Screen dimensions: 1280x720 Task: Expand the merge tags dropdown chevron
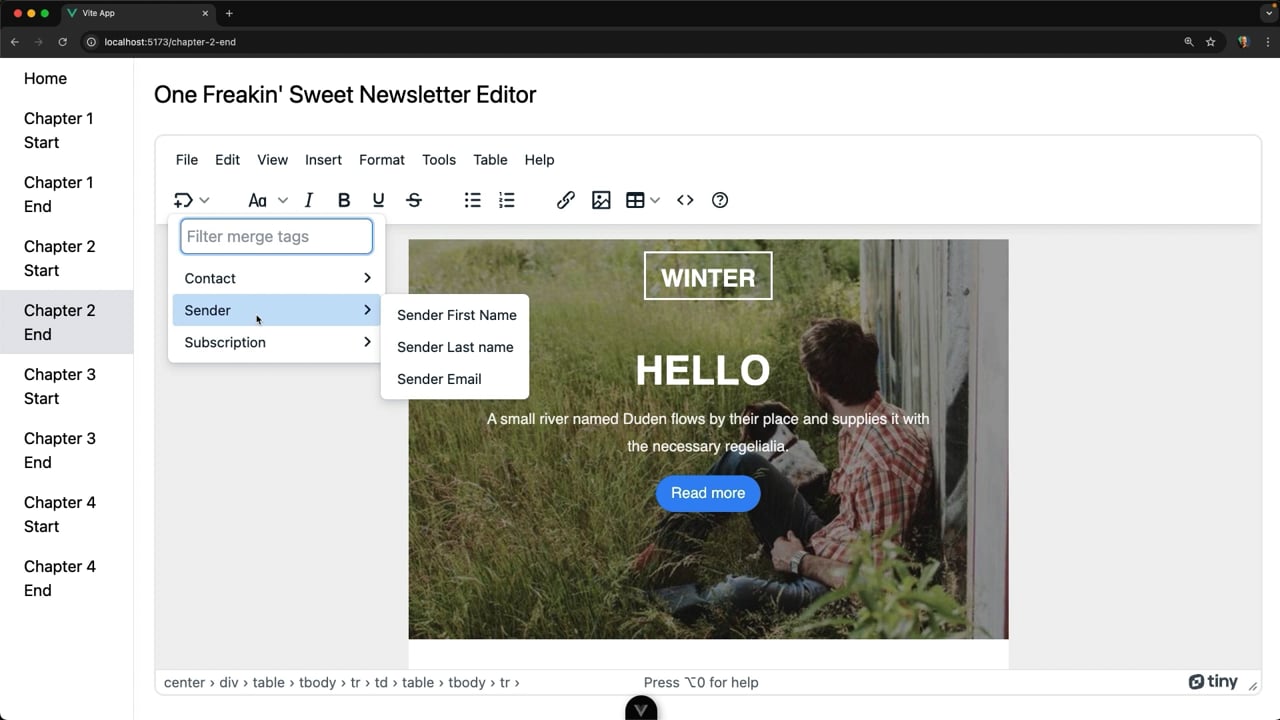point(204,200)
